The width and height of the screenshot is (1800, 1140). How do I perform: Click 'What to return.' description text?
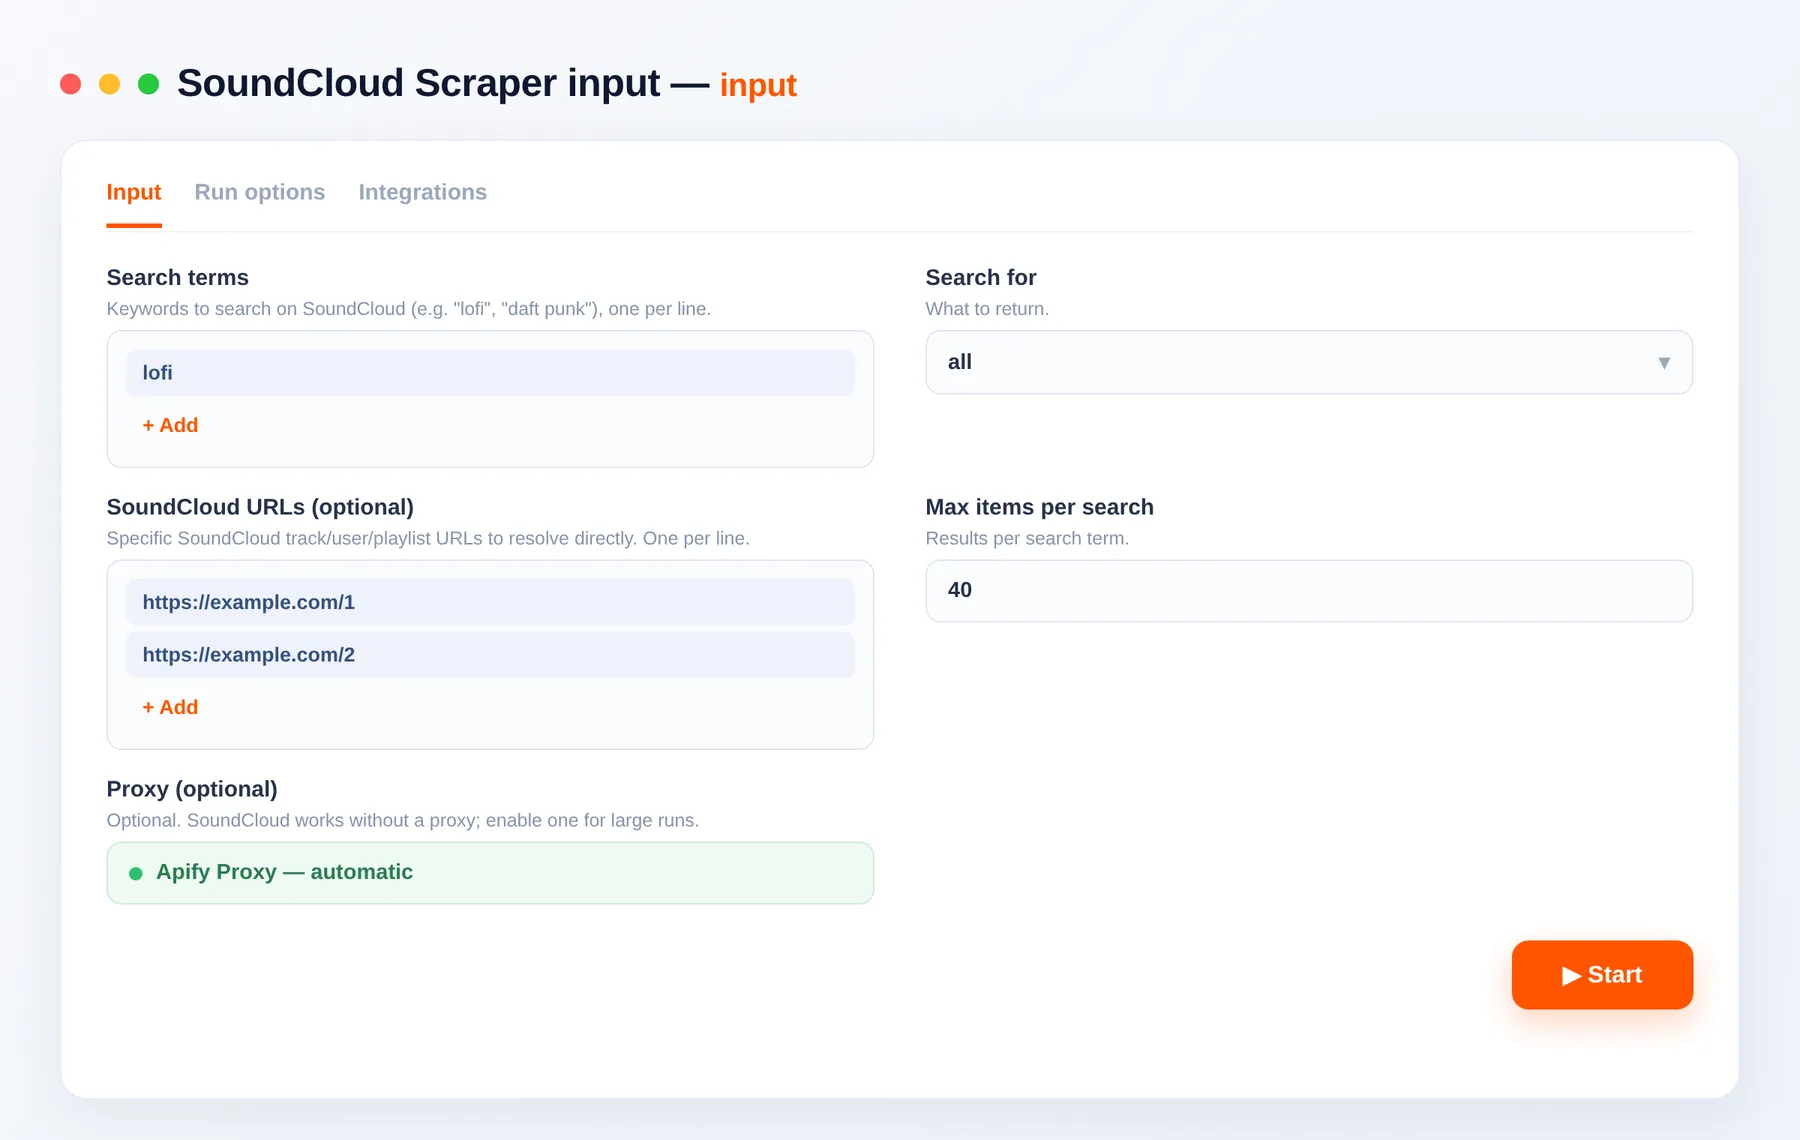coord(987,309)
